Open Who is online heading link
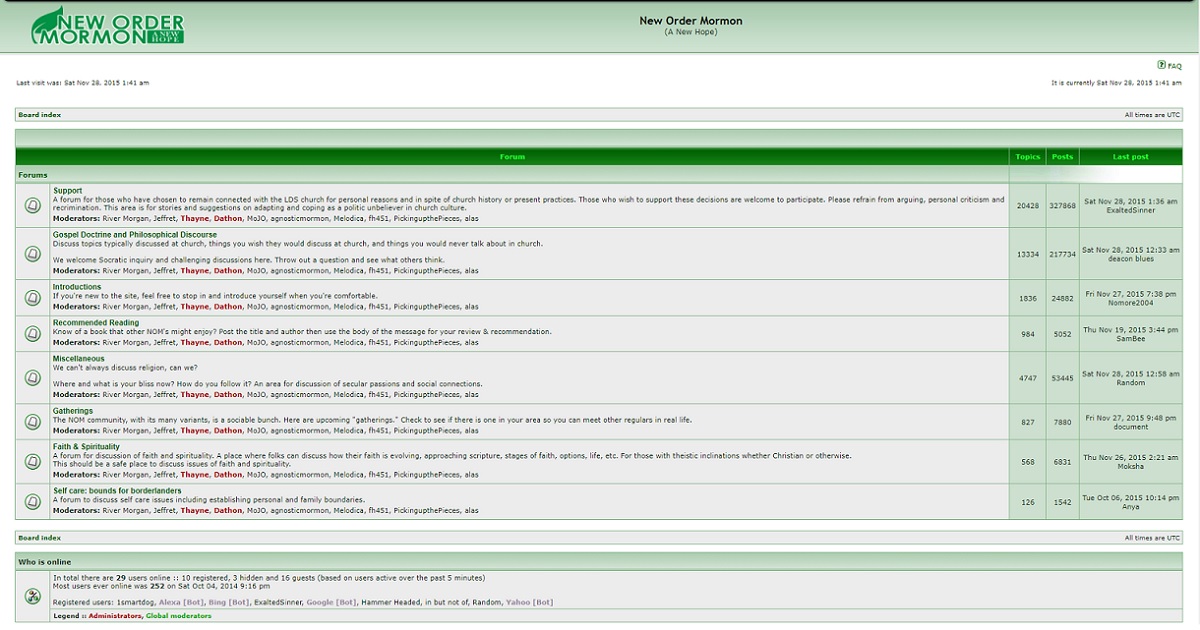 click(44, 562)
